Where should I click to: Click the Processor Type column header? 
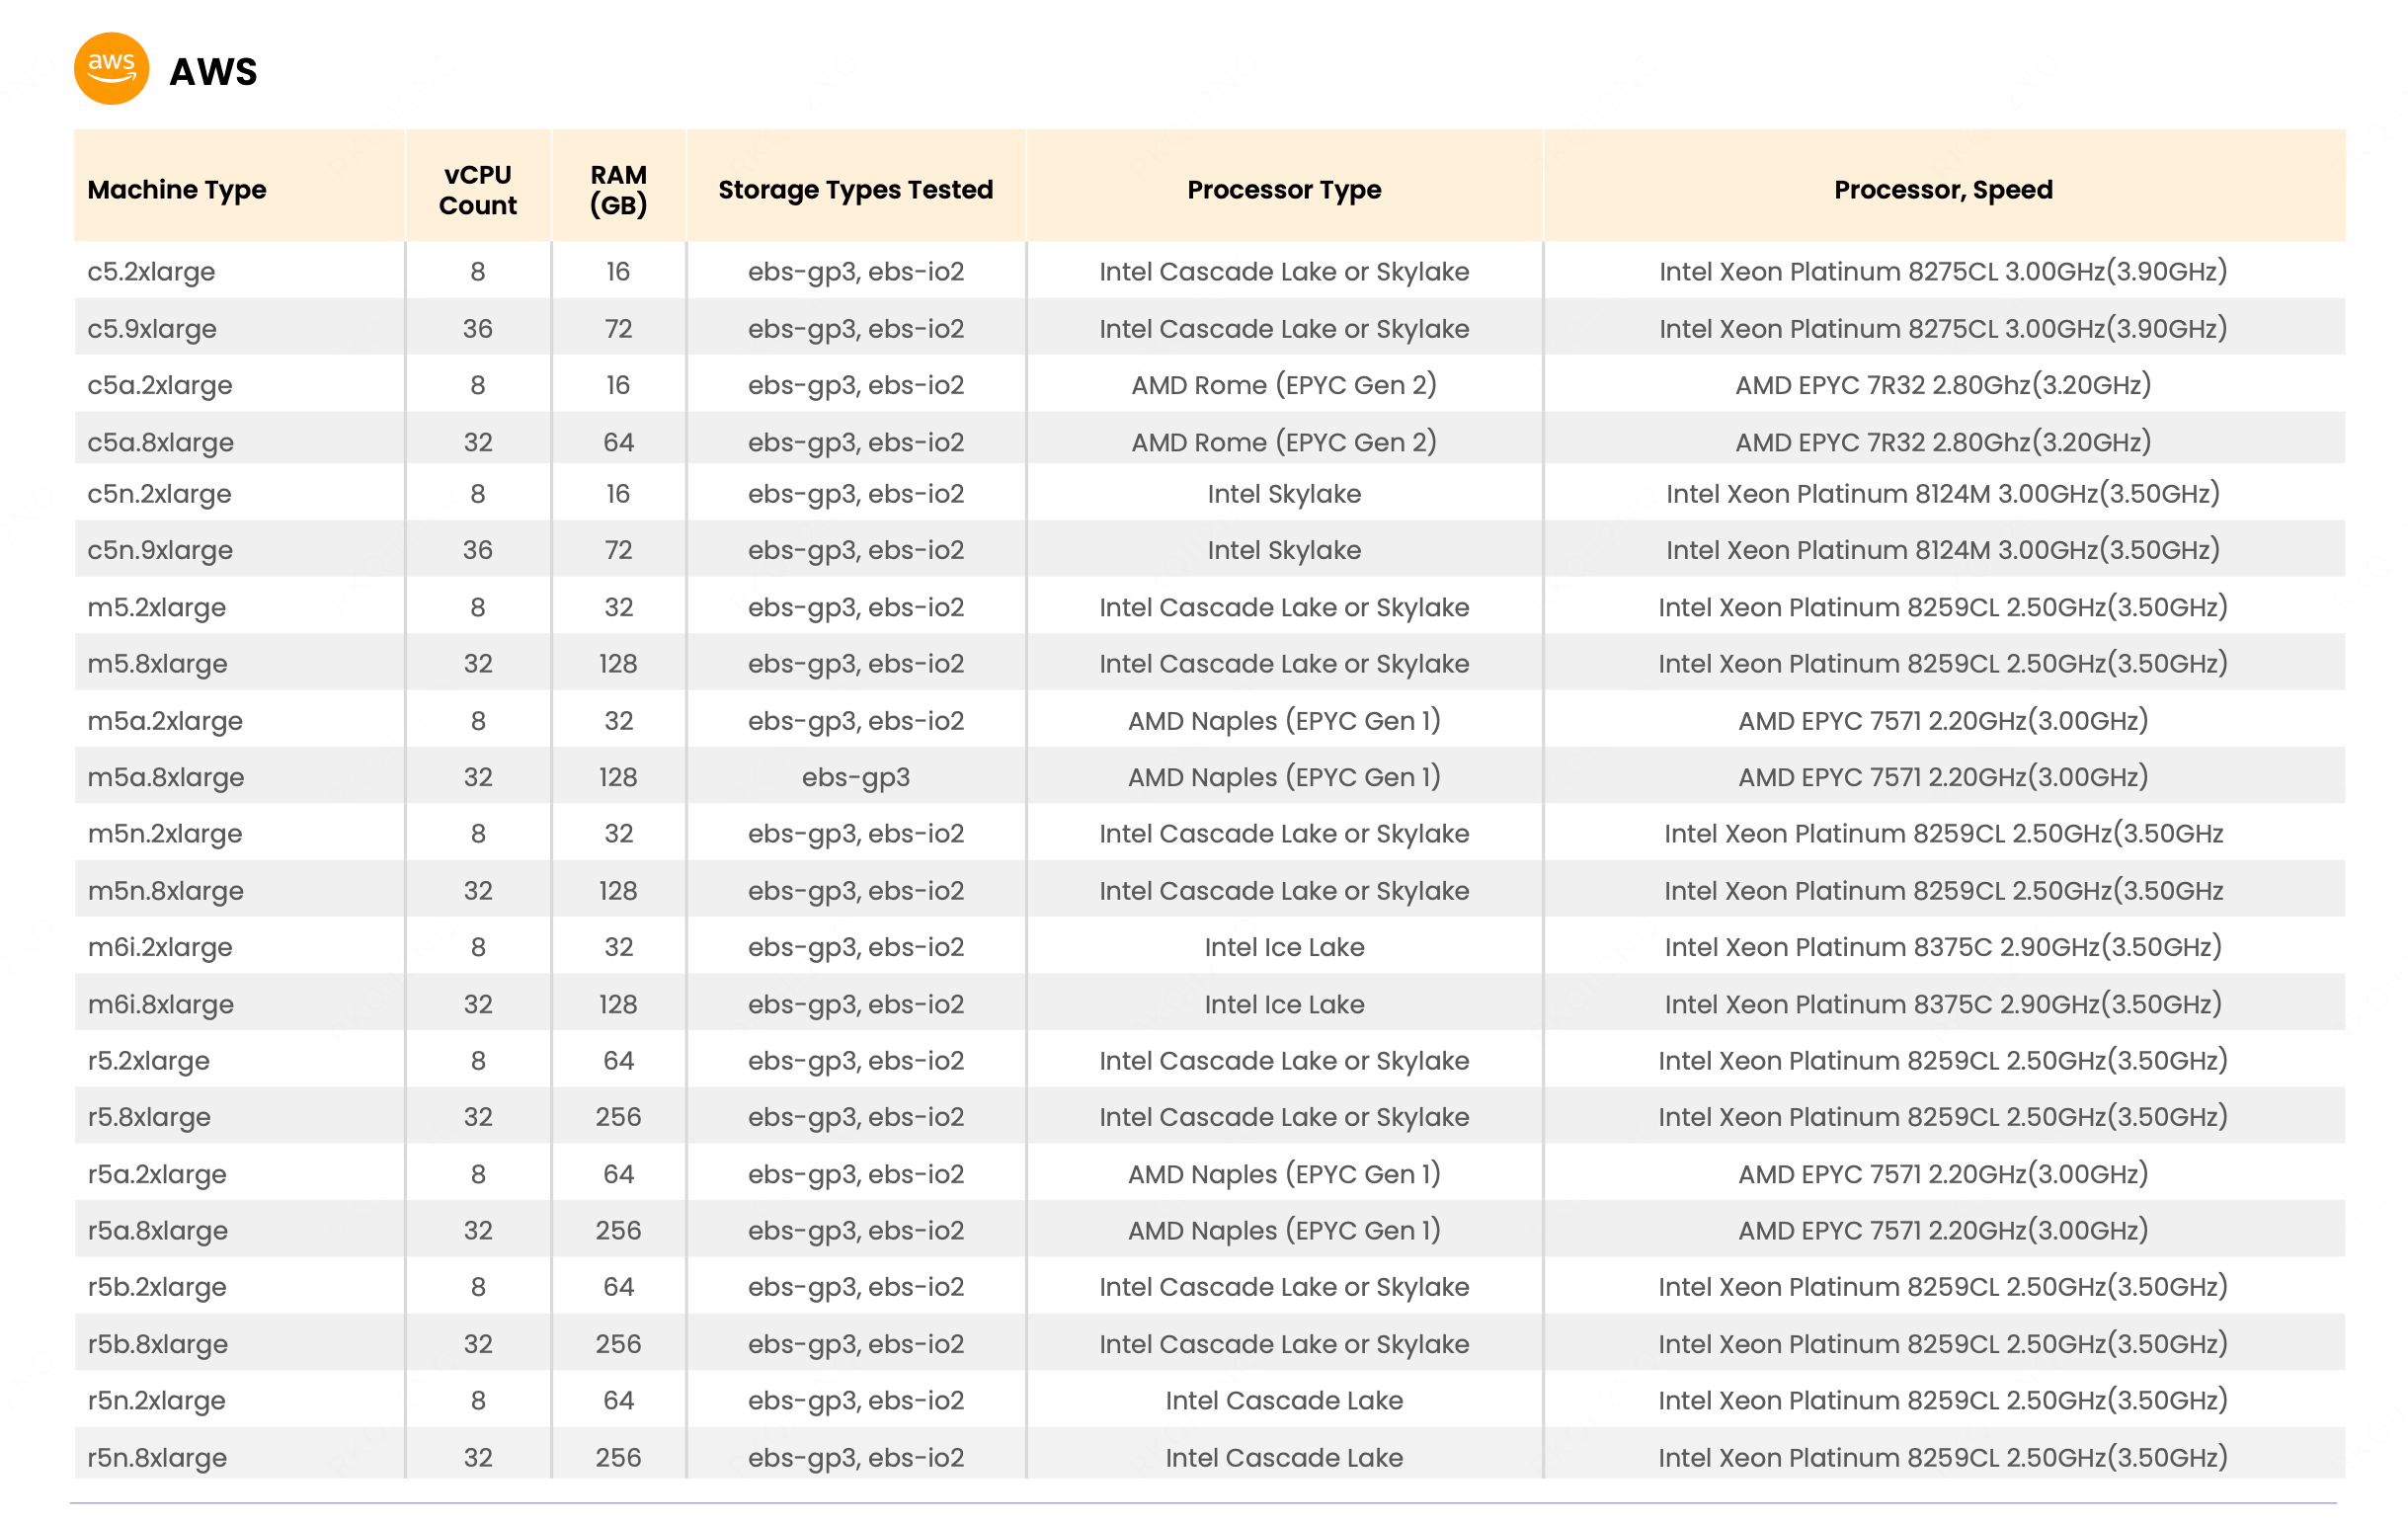pos(1283,189)
